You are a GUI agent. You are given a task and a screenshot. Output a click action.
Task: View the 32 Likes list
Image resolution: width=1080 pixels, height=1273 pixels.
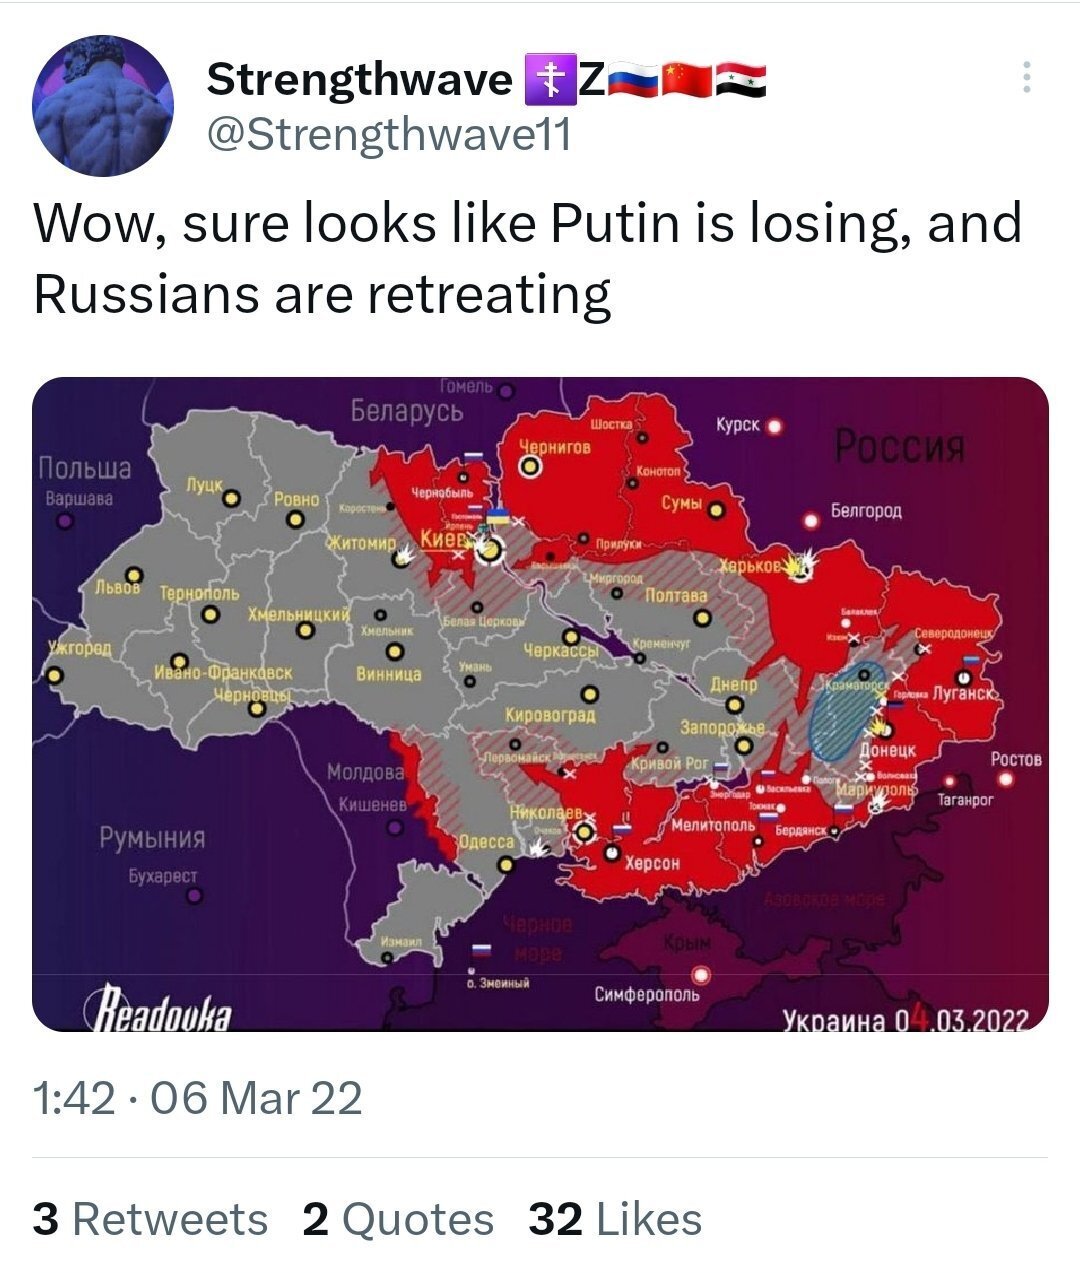(615, 1220)
